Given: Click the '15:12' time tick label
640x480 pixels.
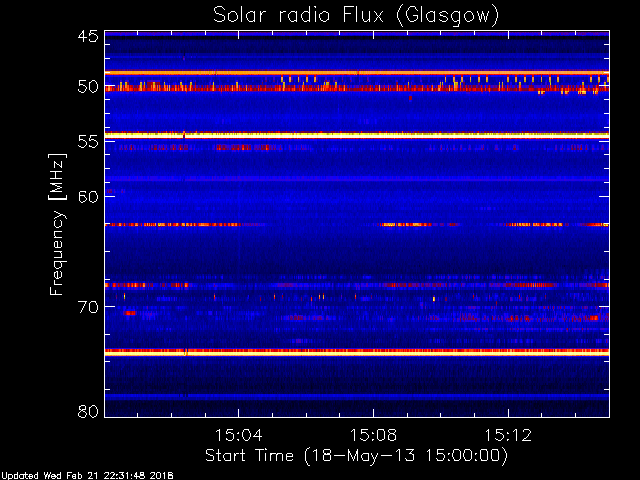Looking at the screenshot, I should click(x=508, y=435).
